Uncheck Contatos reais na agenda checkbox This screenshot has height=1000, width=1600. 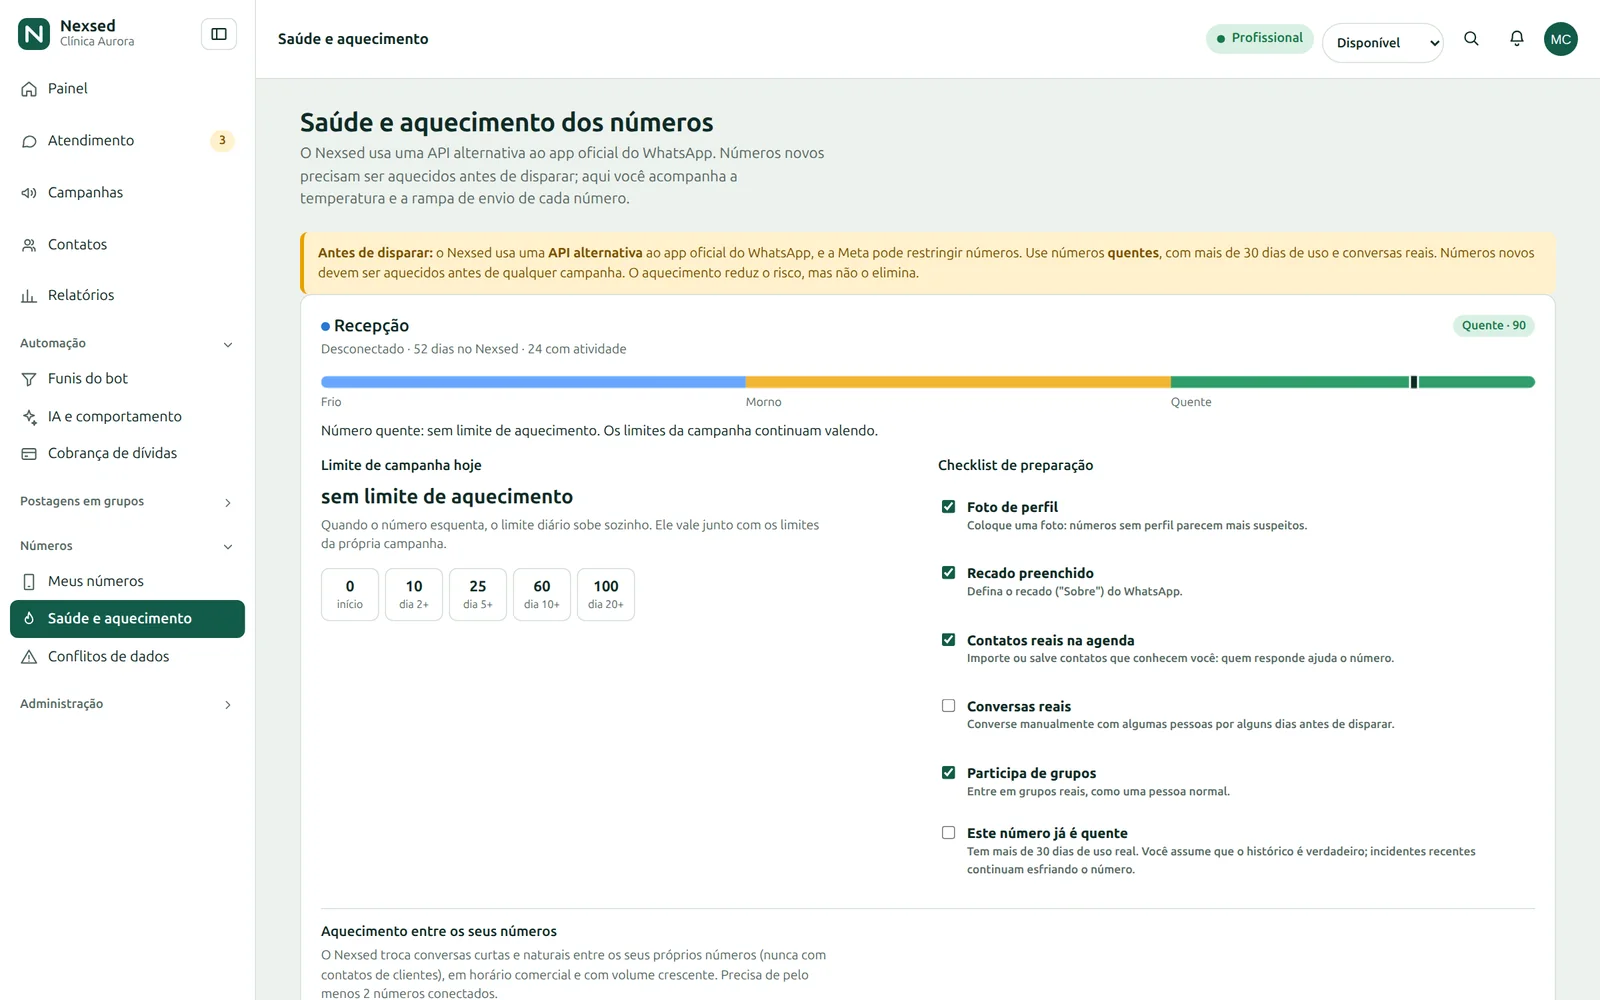tap(948, 640)
